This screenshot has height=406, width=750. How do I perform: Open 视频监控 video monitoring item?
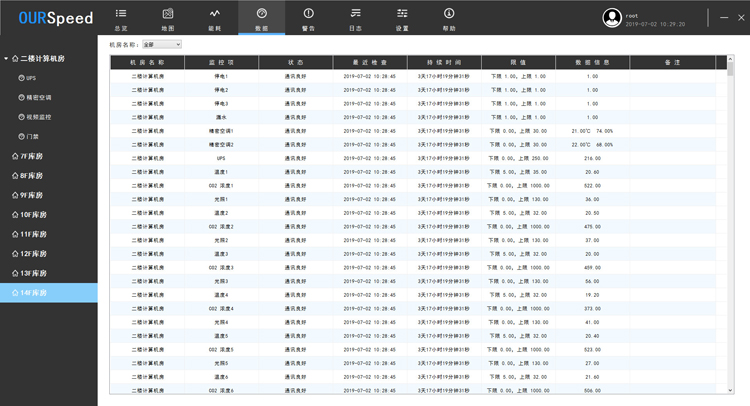point(39,116)
